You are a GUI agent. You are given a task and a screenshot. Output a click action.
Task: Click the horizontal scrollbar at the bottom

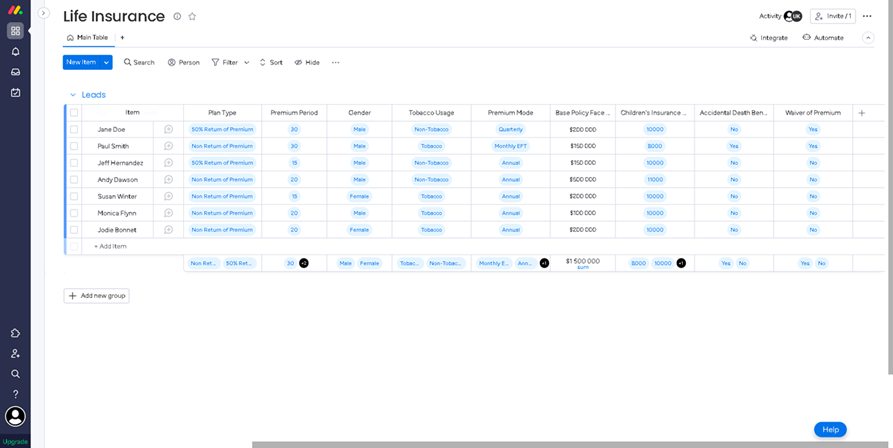pyautogui.click(x=570, y=444)
